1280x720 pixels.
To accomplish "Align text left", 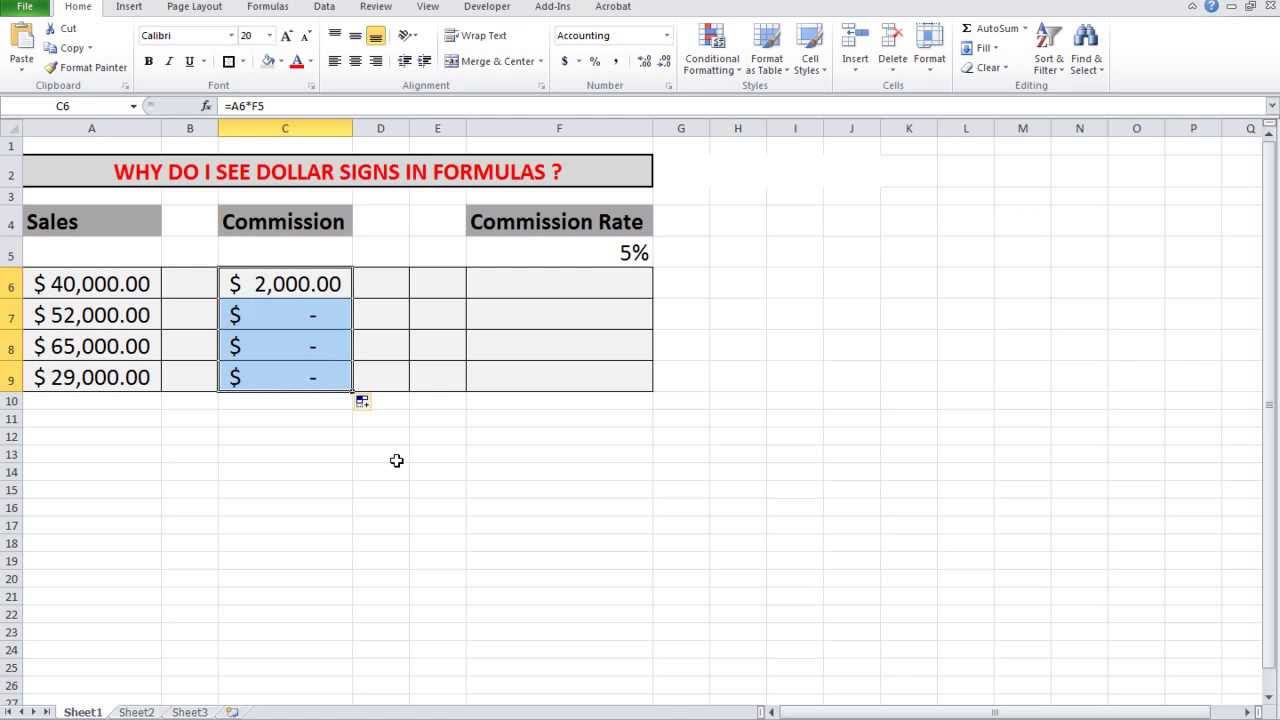I will (x=335, y=61).
